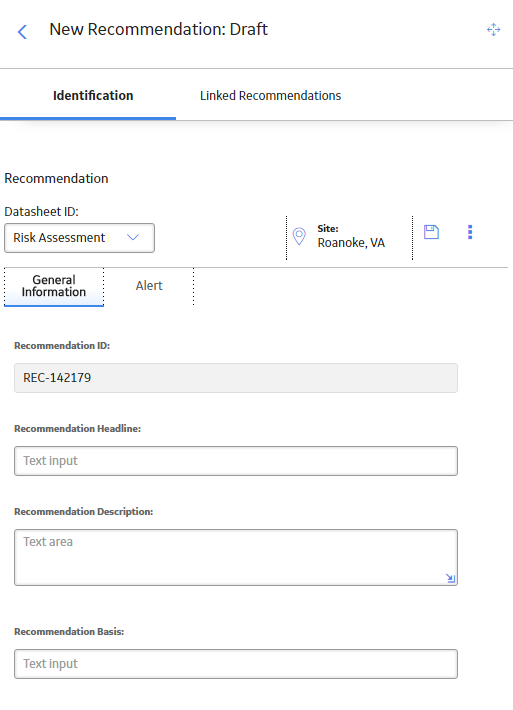Expand the Datasheet ID Risk Assessment dropdown
This screenshot has width=513, height=710.
[79, 238]
